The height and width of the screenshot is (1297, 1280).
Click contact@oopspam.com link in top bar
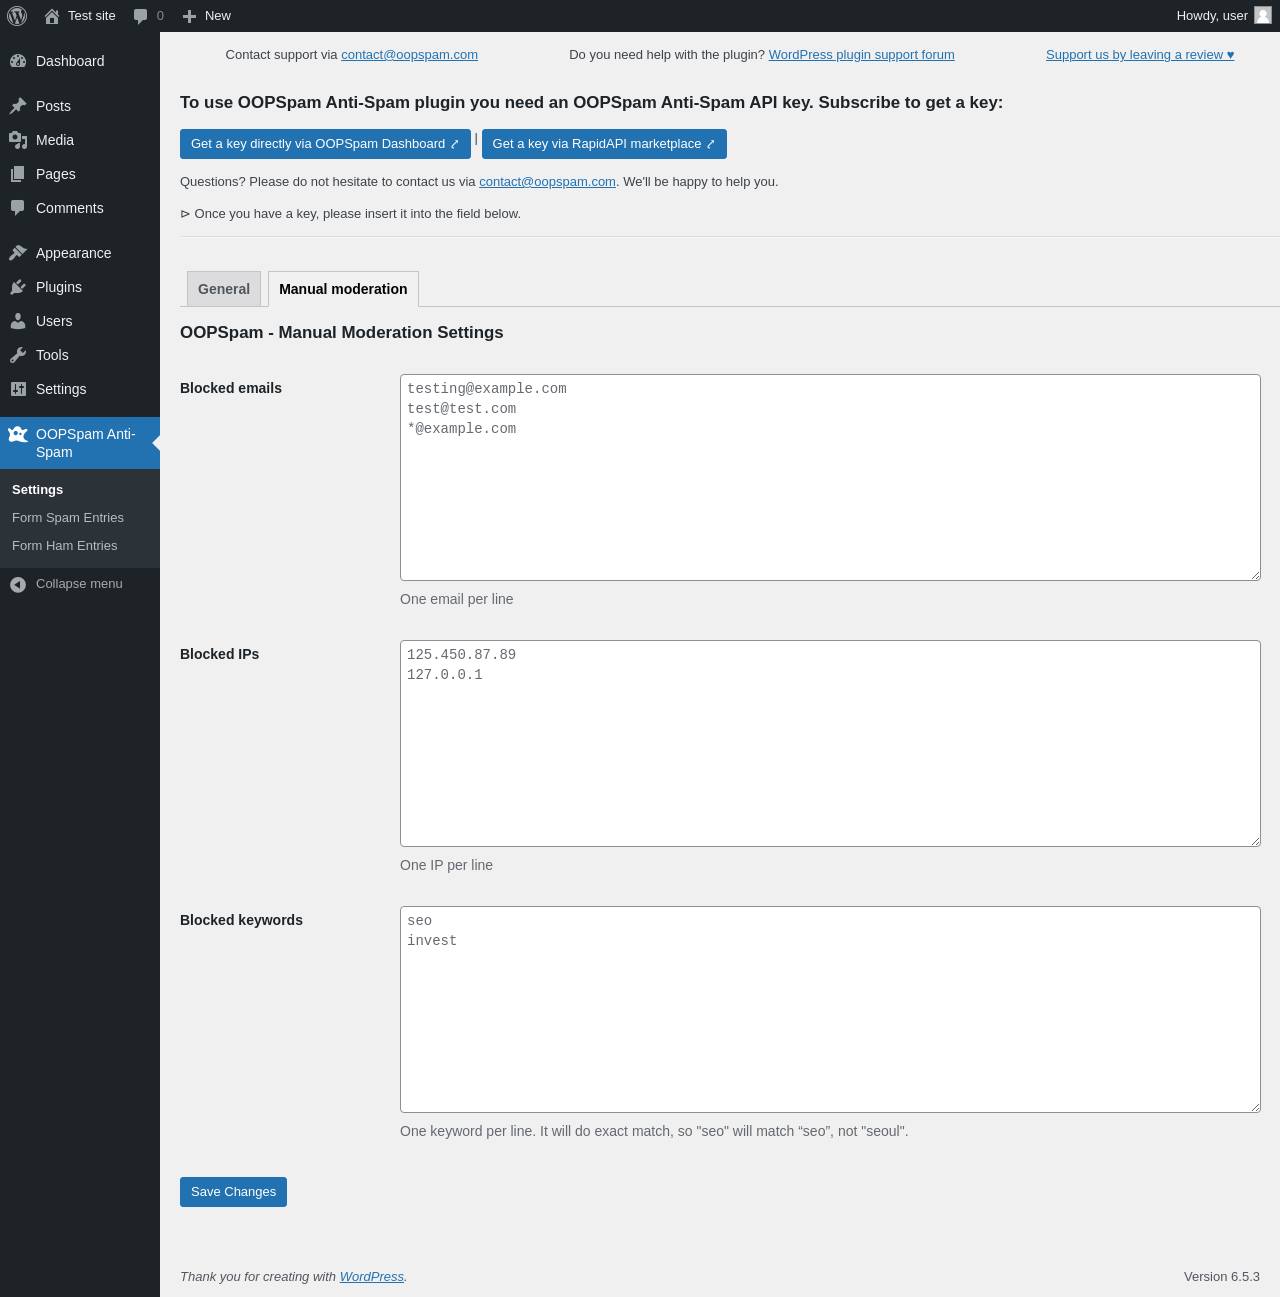[x=409, y=55]
